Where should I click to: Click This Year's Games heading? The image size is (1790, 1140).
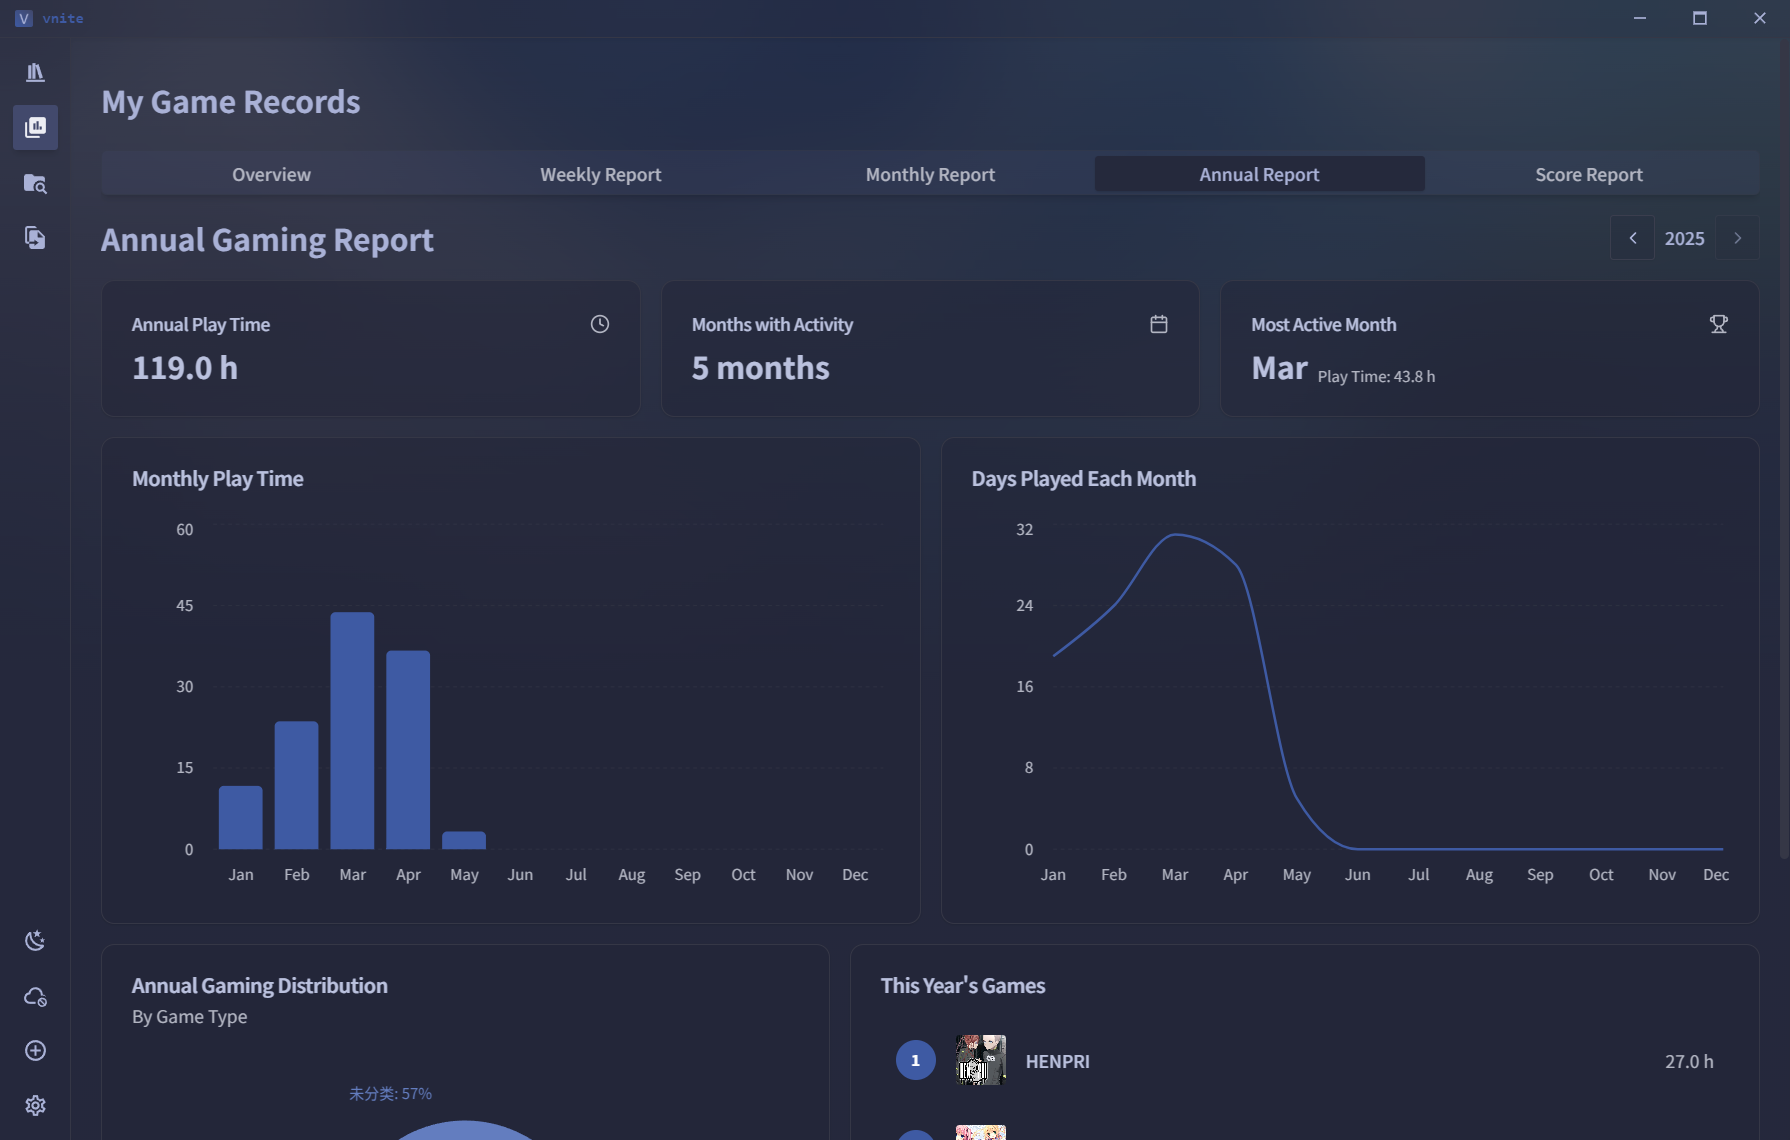963,985
